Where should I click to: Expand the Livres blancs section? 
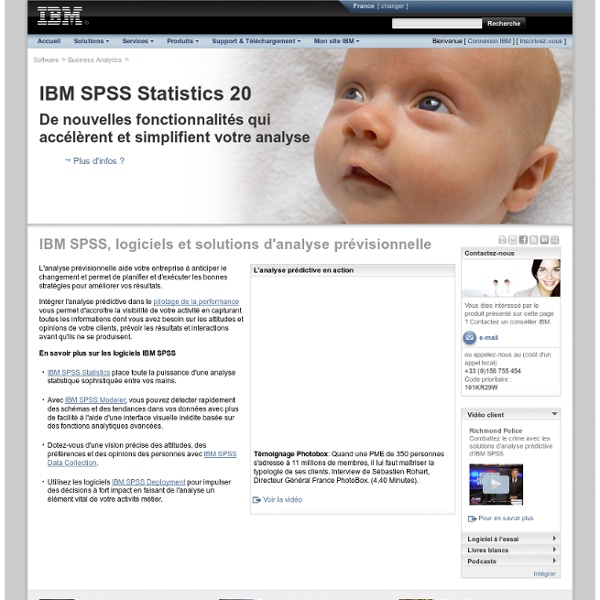pyautogui.click(x=511, y=550)
